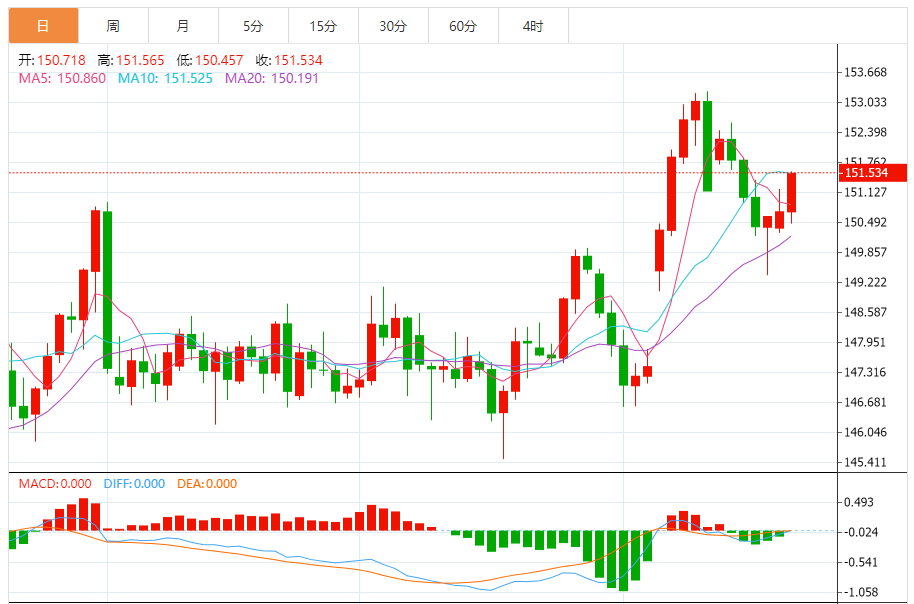914x604 pixels.
Task: Open the 60分 interval tab
Action: [463, 26]
